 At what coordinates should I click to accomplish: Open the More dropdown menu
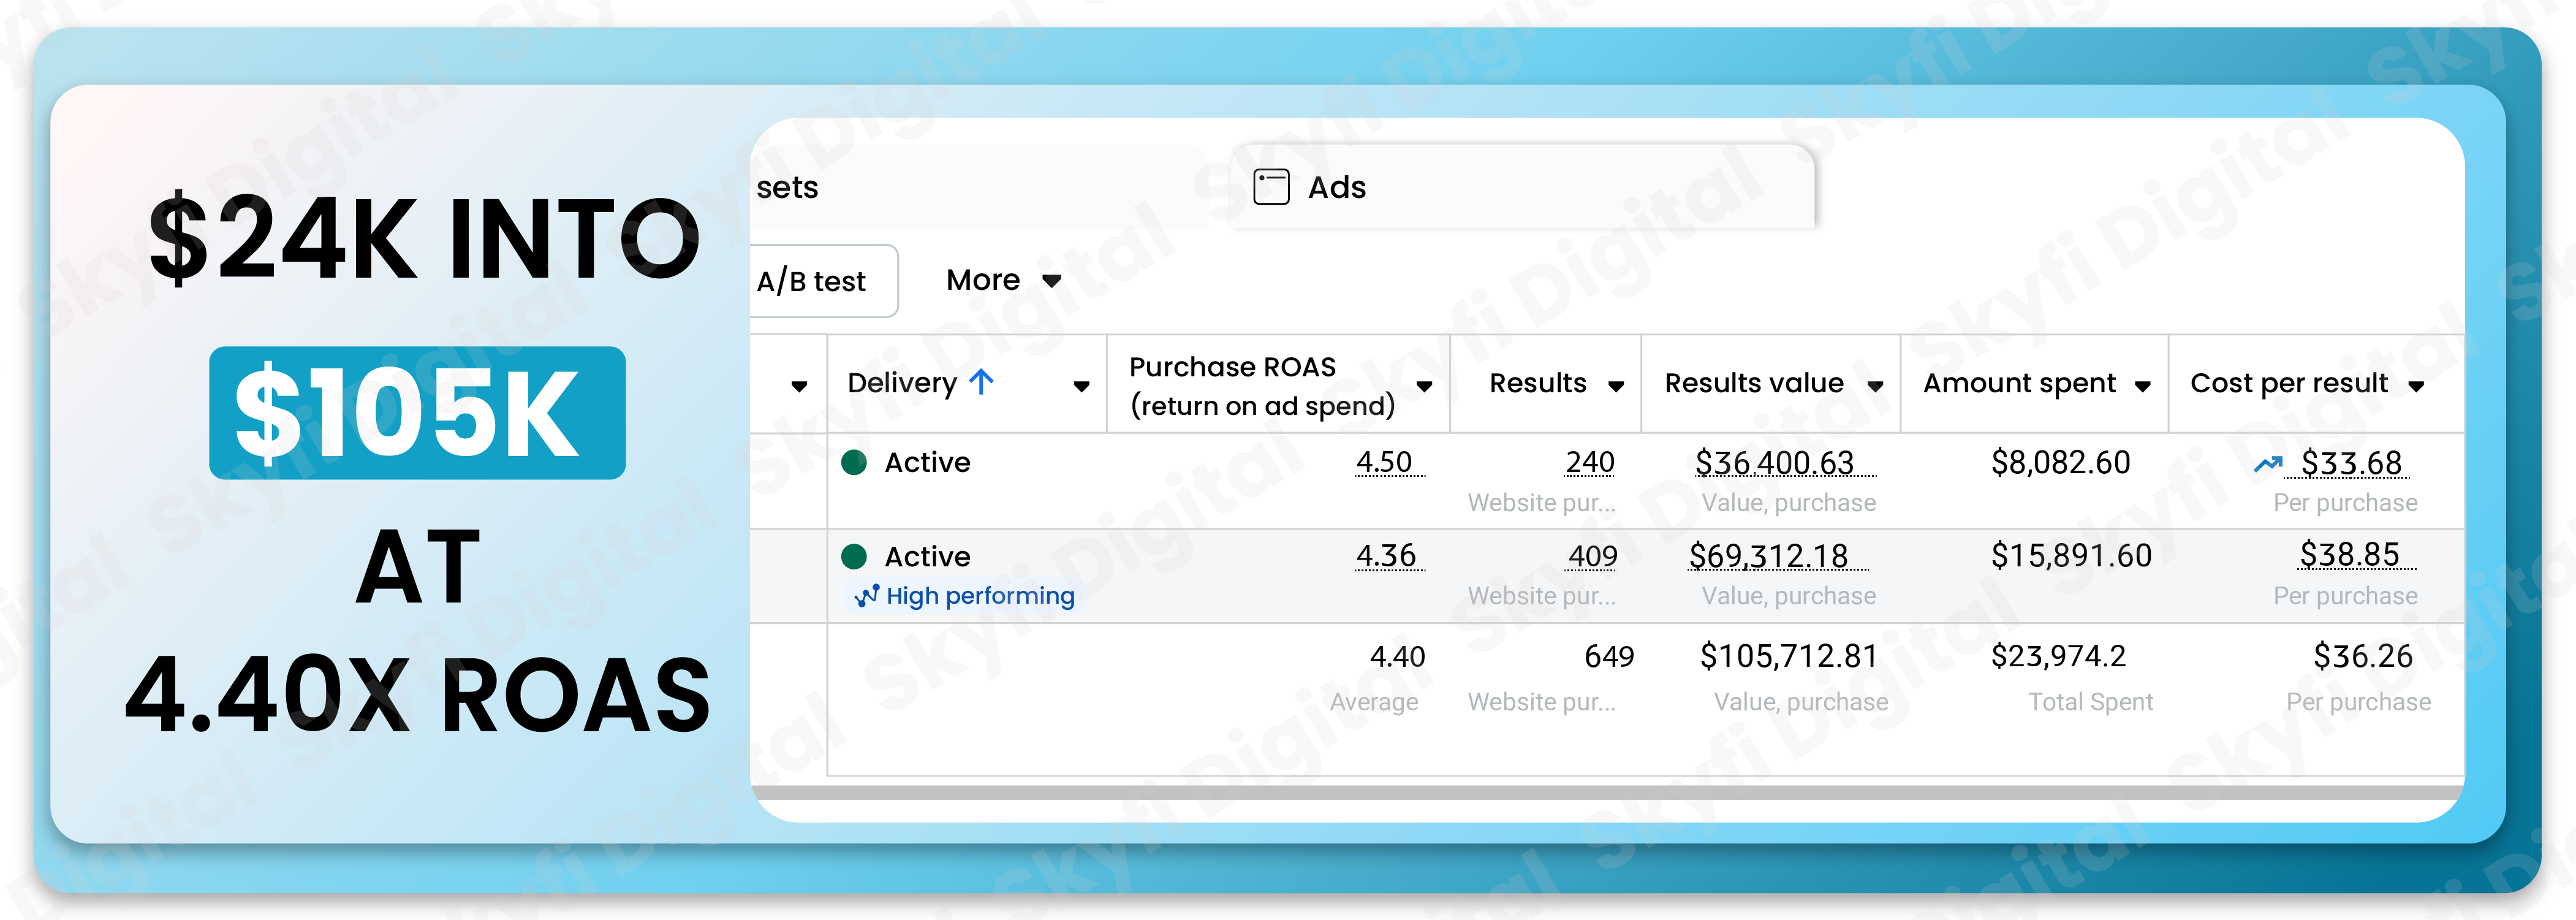(1003, 280)
